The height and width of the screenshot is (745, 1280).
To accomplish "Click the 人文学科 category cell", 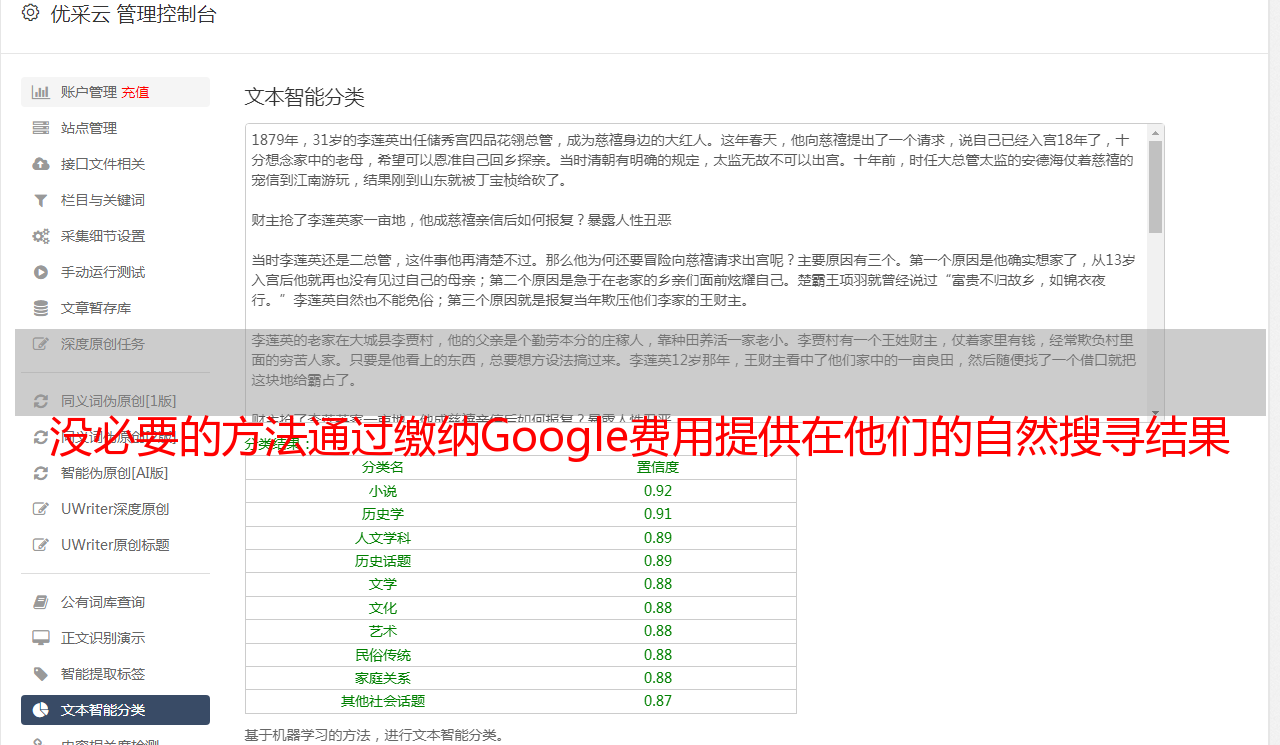I will [x=383, y=538].
